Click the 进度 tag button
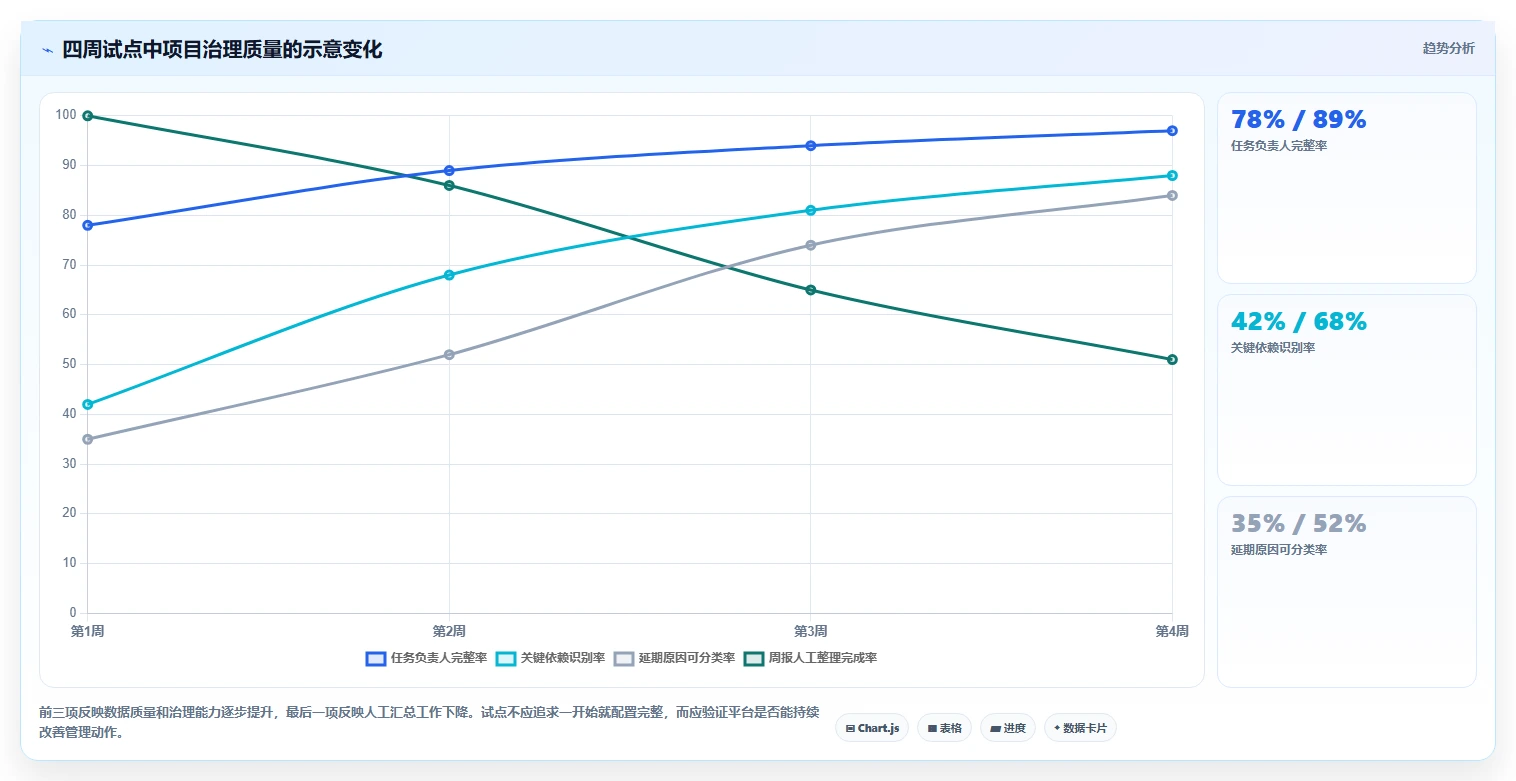 1008,728
